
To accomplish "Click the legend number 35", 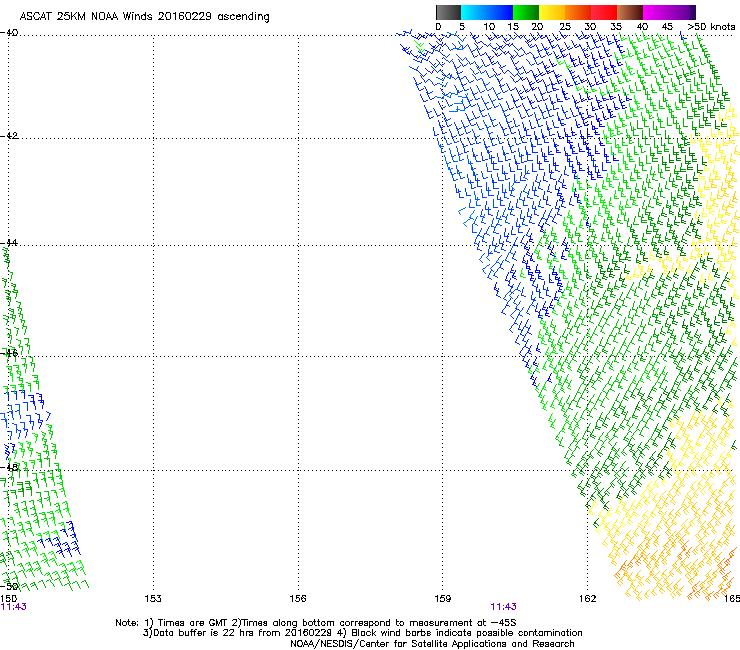I will [x=616, y=27].
